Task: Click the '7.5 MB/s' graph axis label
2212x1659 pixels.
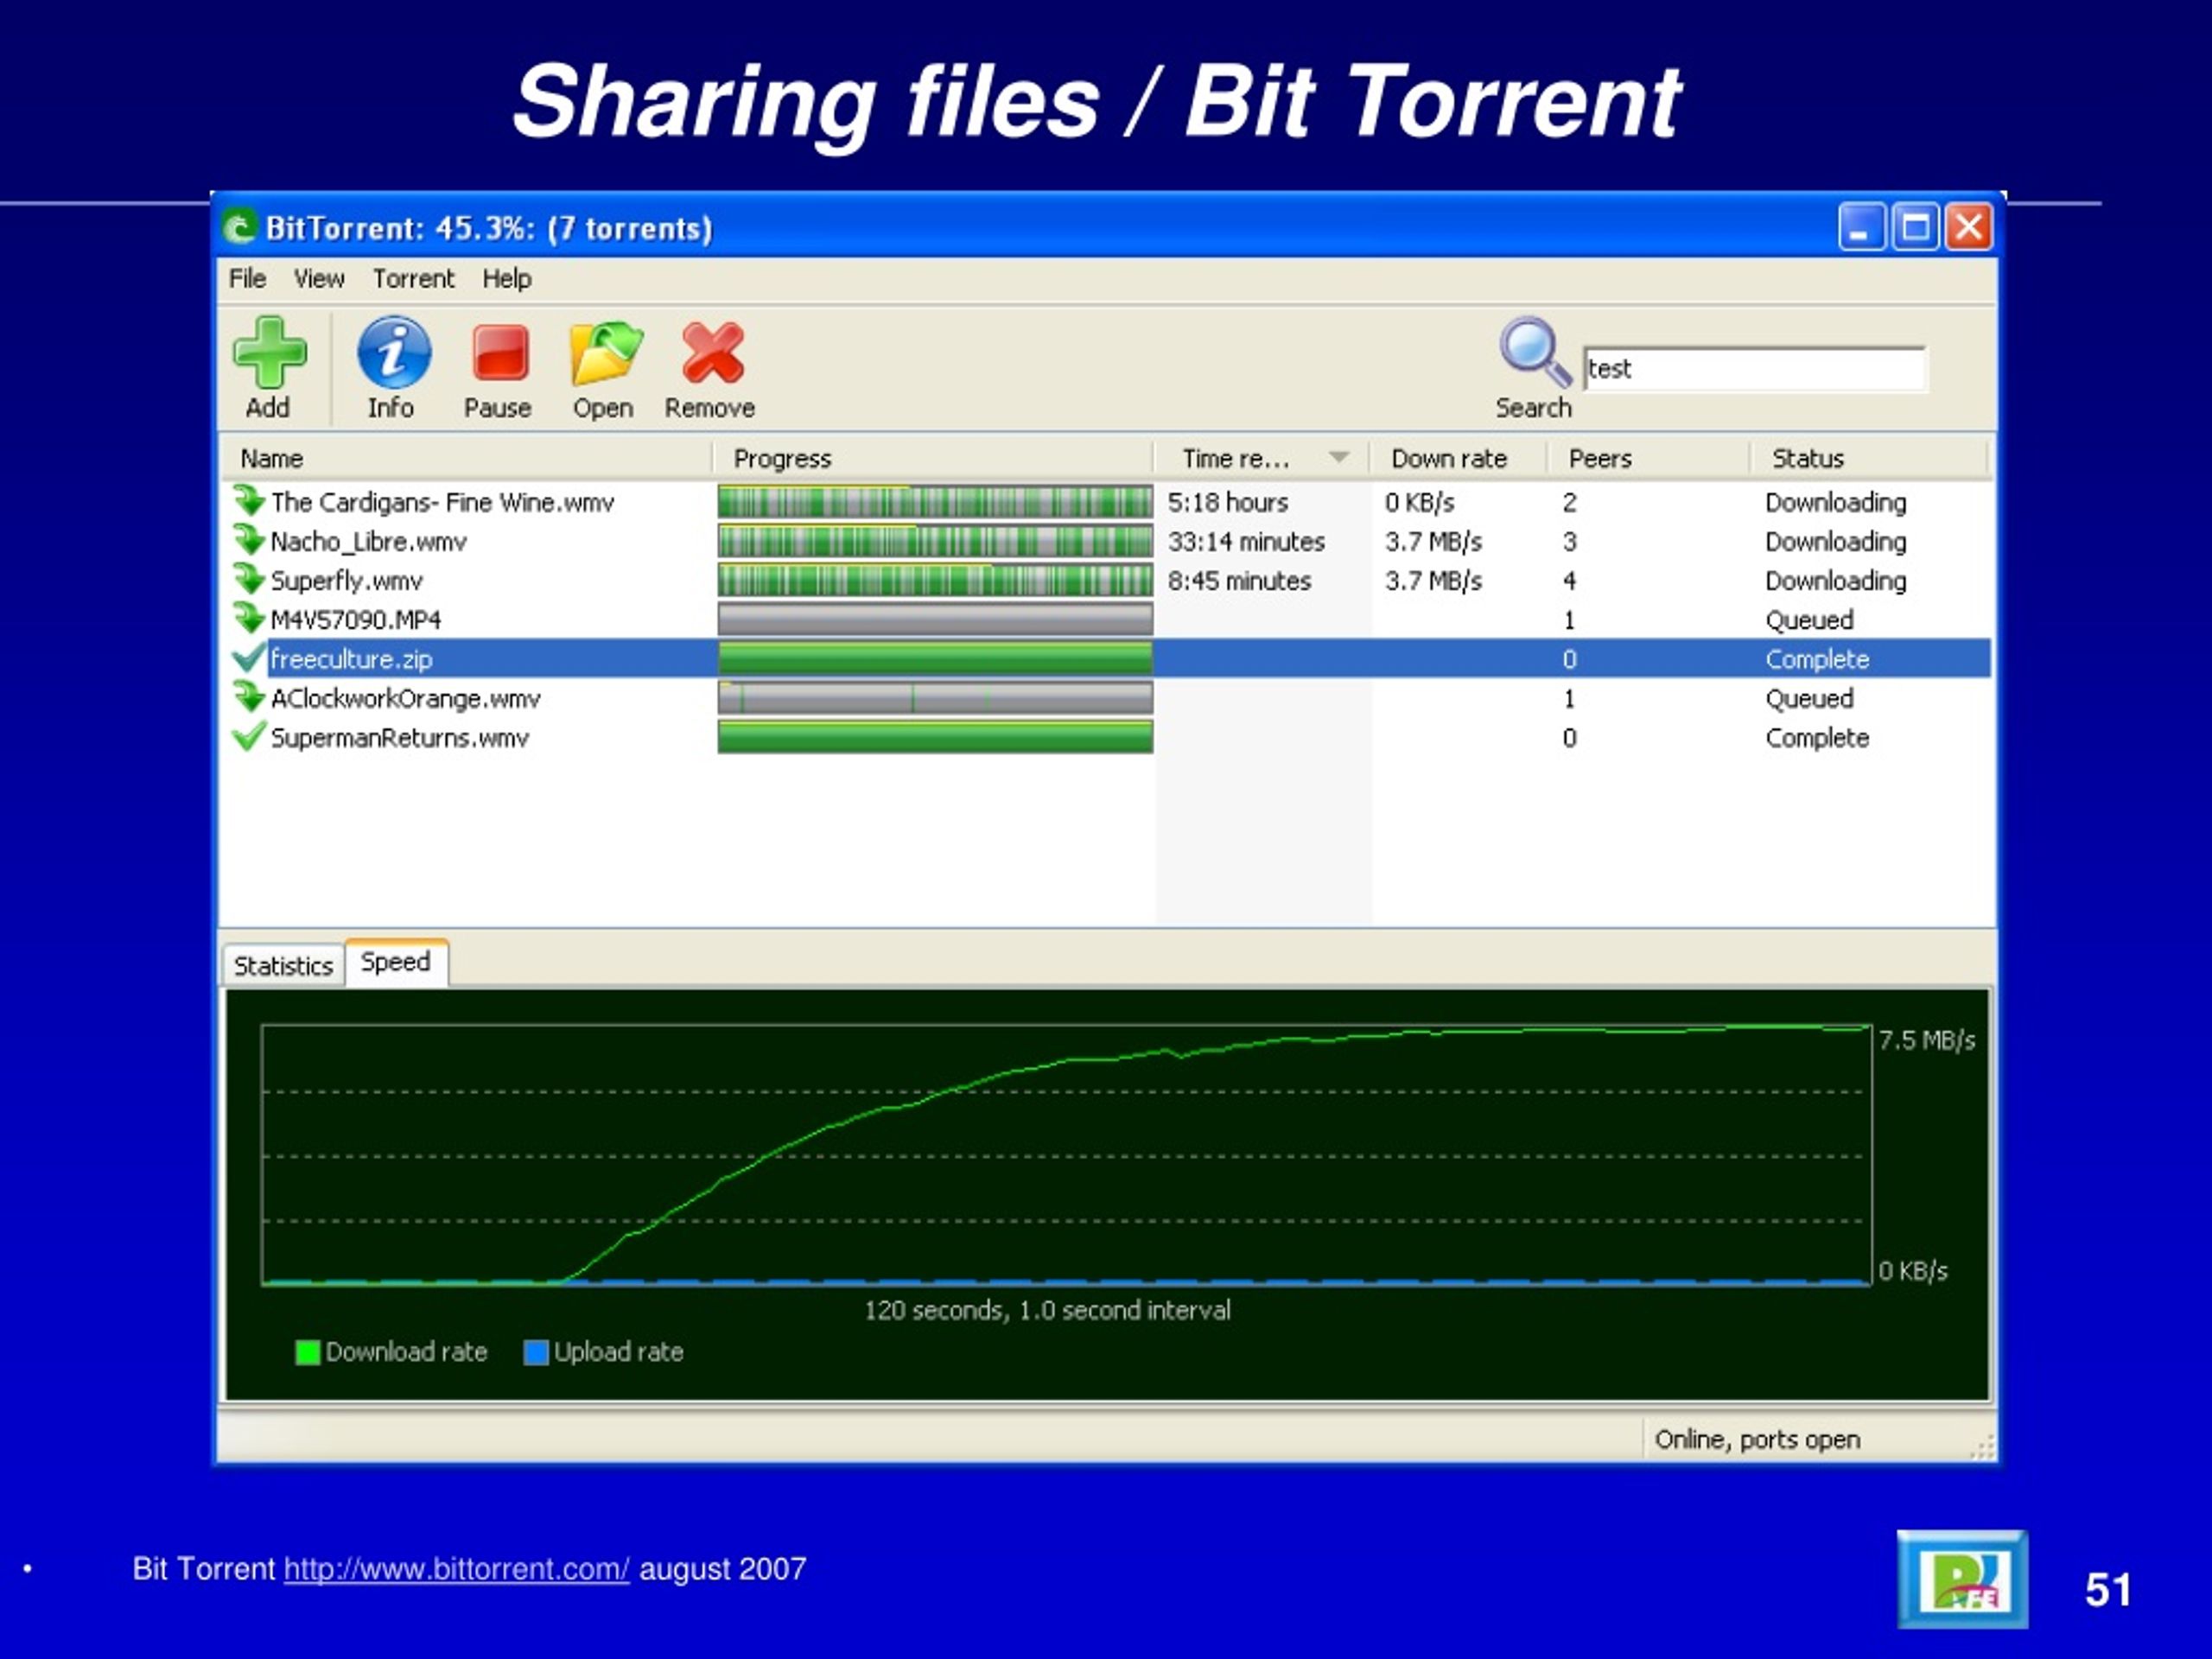Action: coord(1927,1040)
